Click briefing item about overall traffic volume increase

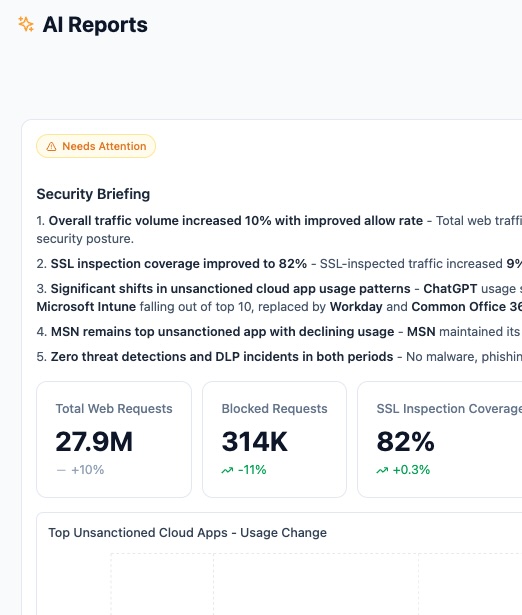(279, 229)
